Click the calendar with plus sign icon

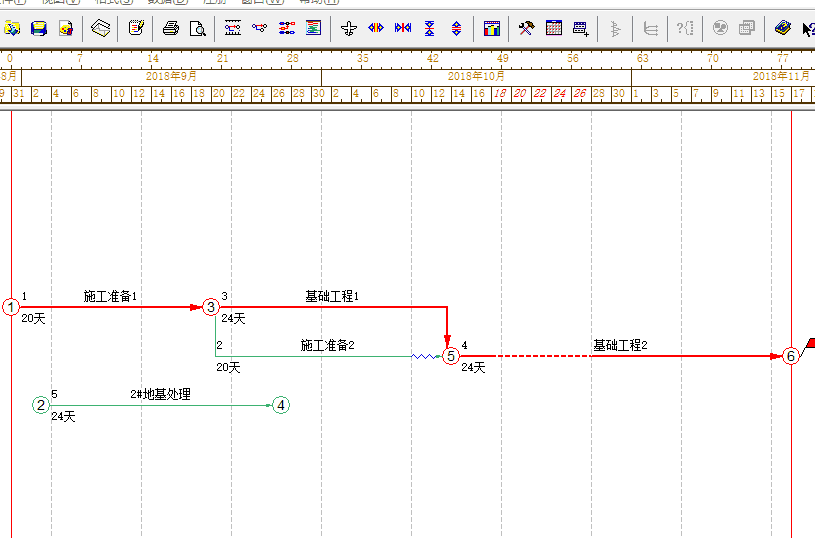click(581, 28)
